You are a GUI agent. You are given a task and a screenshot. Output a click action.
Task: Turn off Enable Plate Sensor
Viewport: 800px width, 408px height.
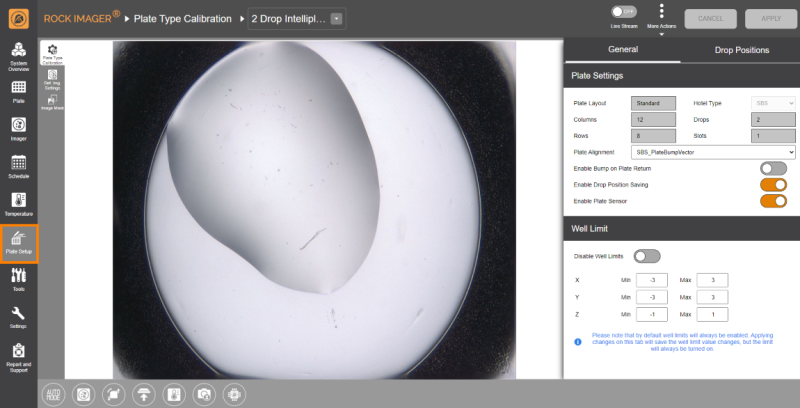(x=773, y=201)
